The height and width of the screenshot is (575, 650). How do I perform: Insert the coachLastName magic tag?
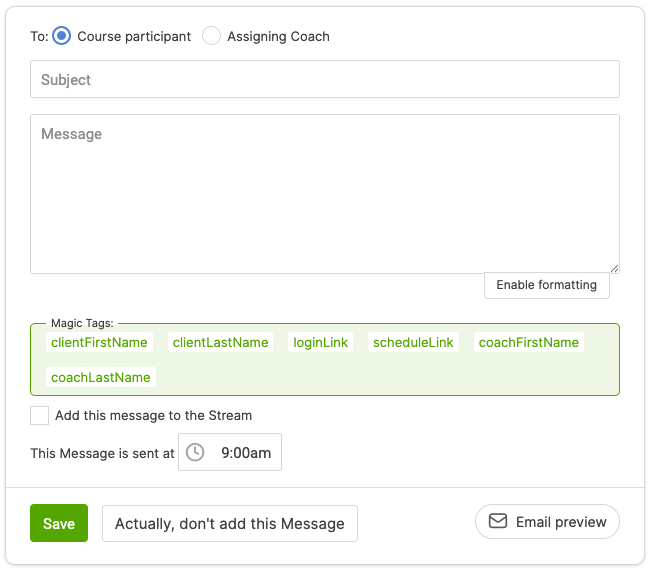click(x=101, y=377)
